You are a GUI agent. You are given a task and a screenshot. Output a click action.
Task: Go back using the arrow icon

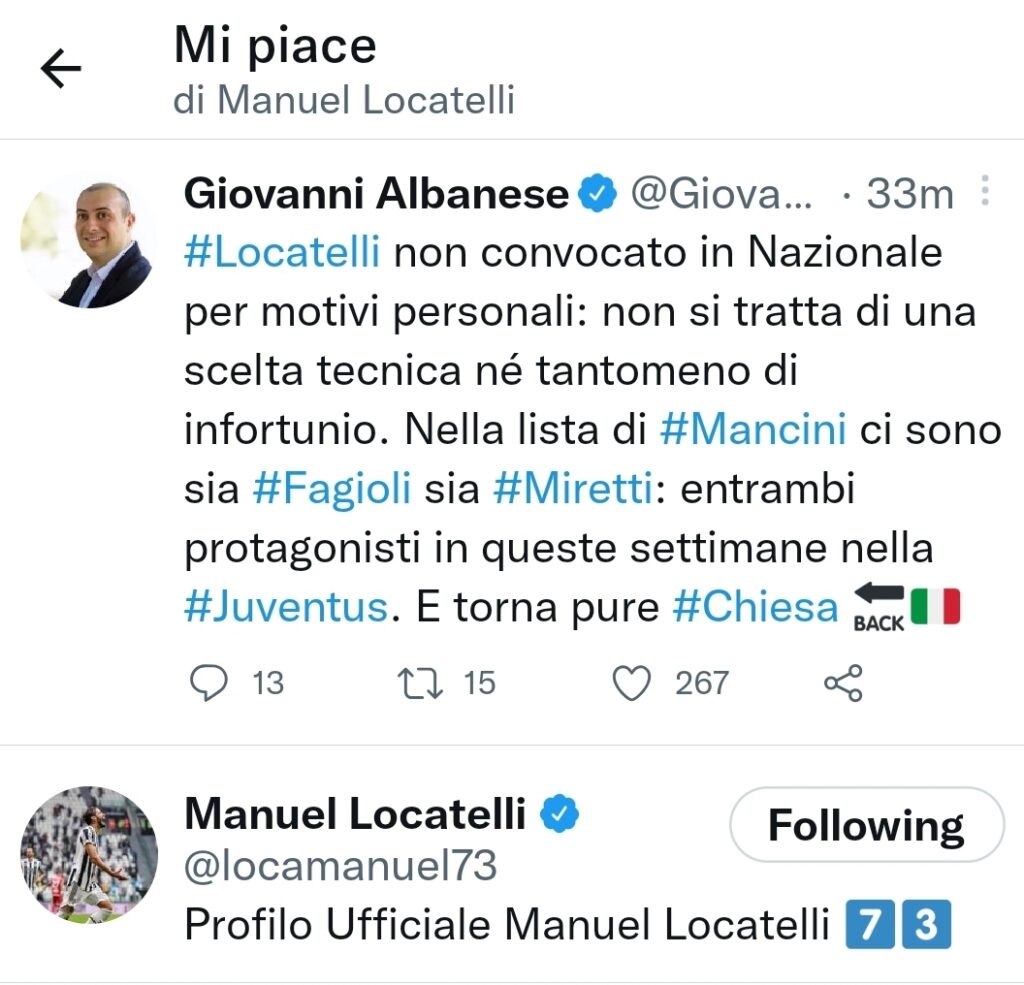coord(60,69)
